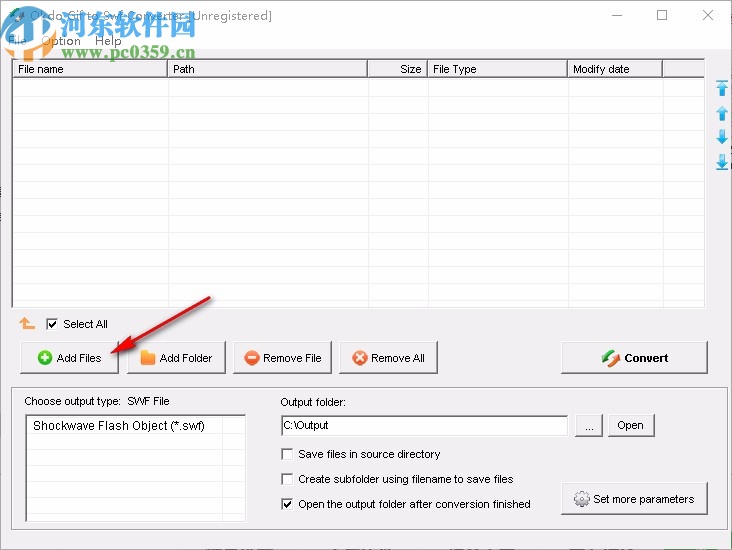Click the Add Folder button
732x550 pixels.
coord(176,358)
